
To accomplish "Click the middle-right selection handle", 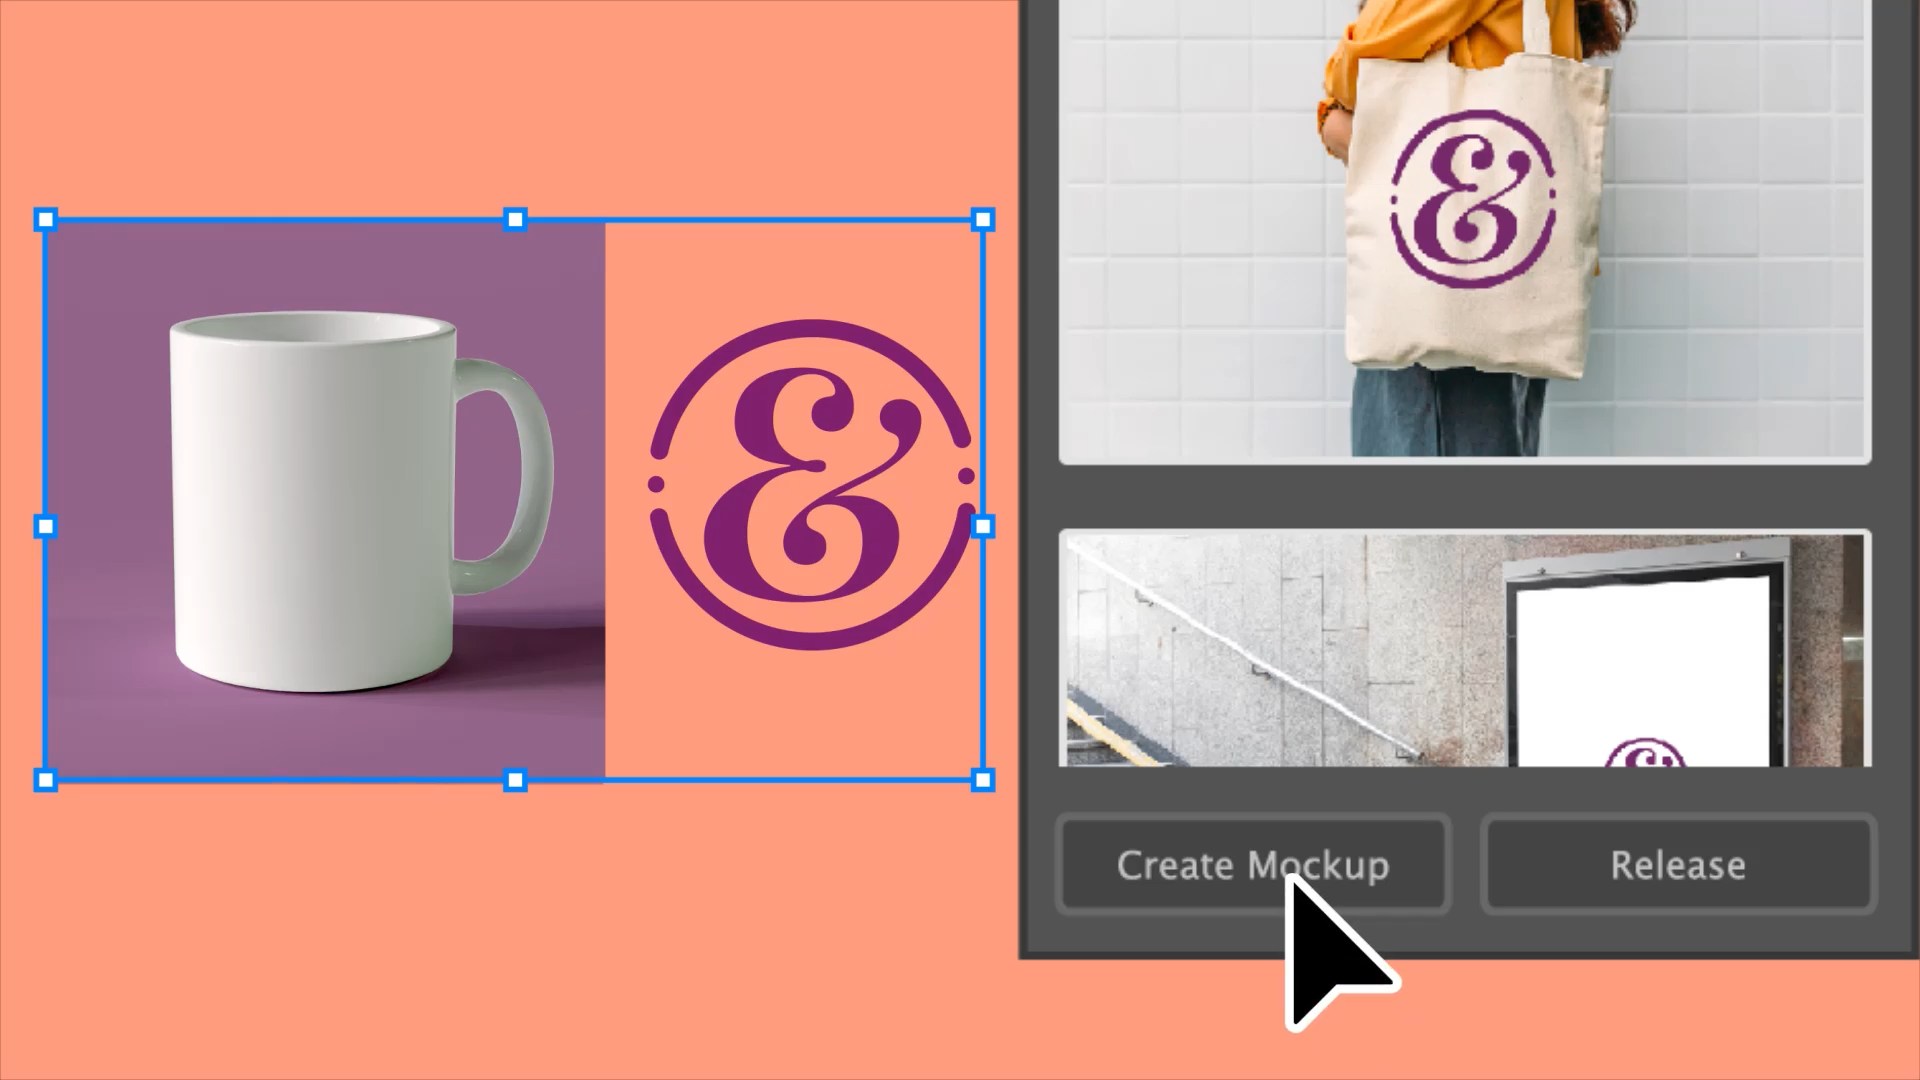I will pos(983,526).
